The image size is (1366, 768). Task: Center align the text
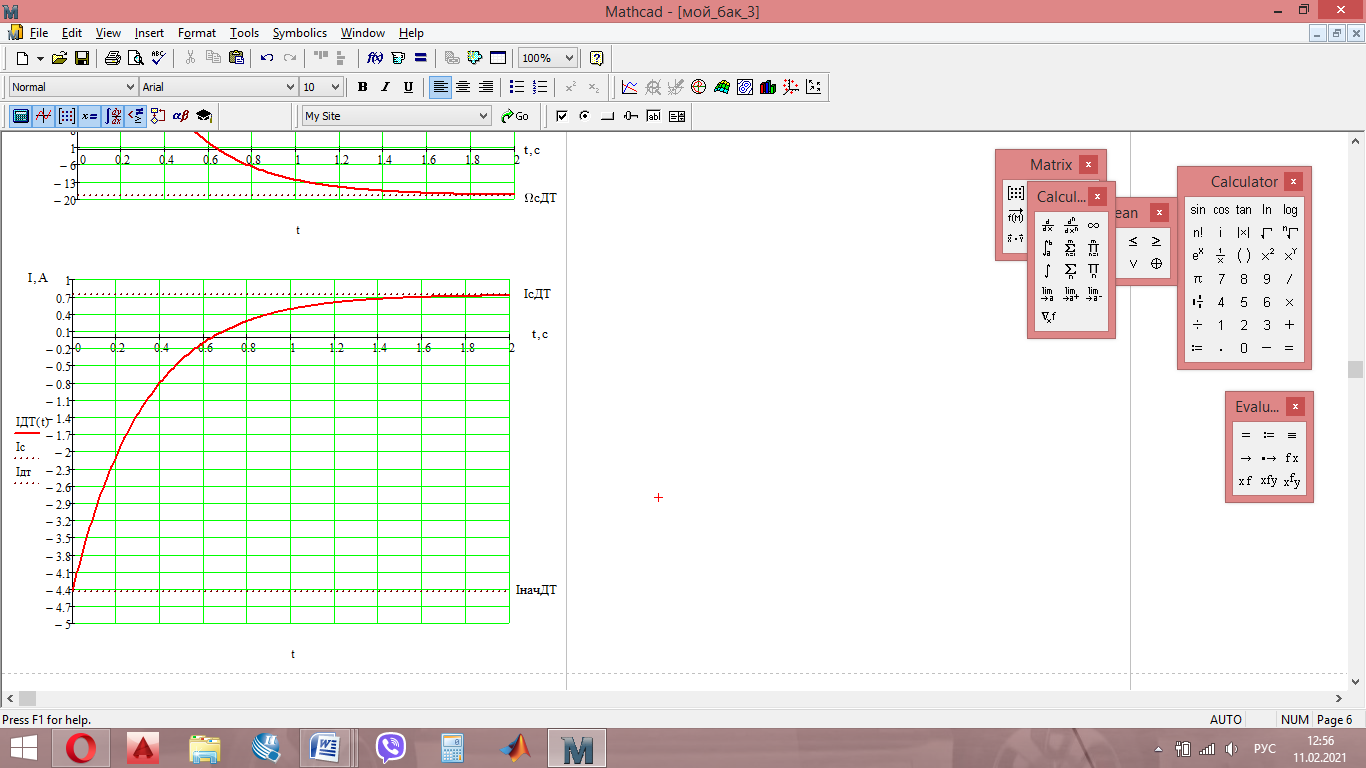tap(463, 87)
